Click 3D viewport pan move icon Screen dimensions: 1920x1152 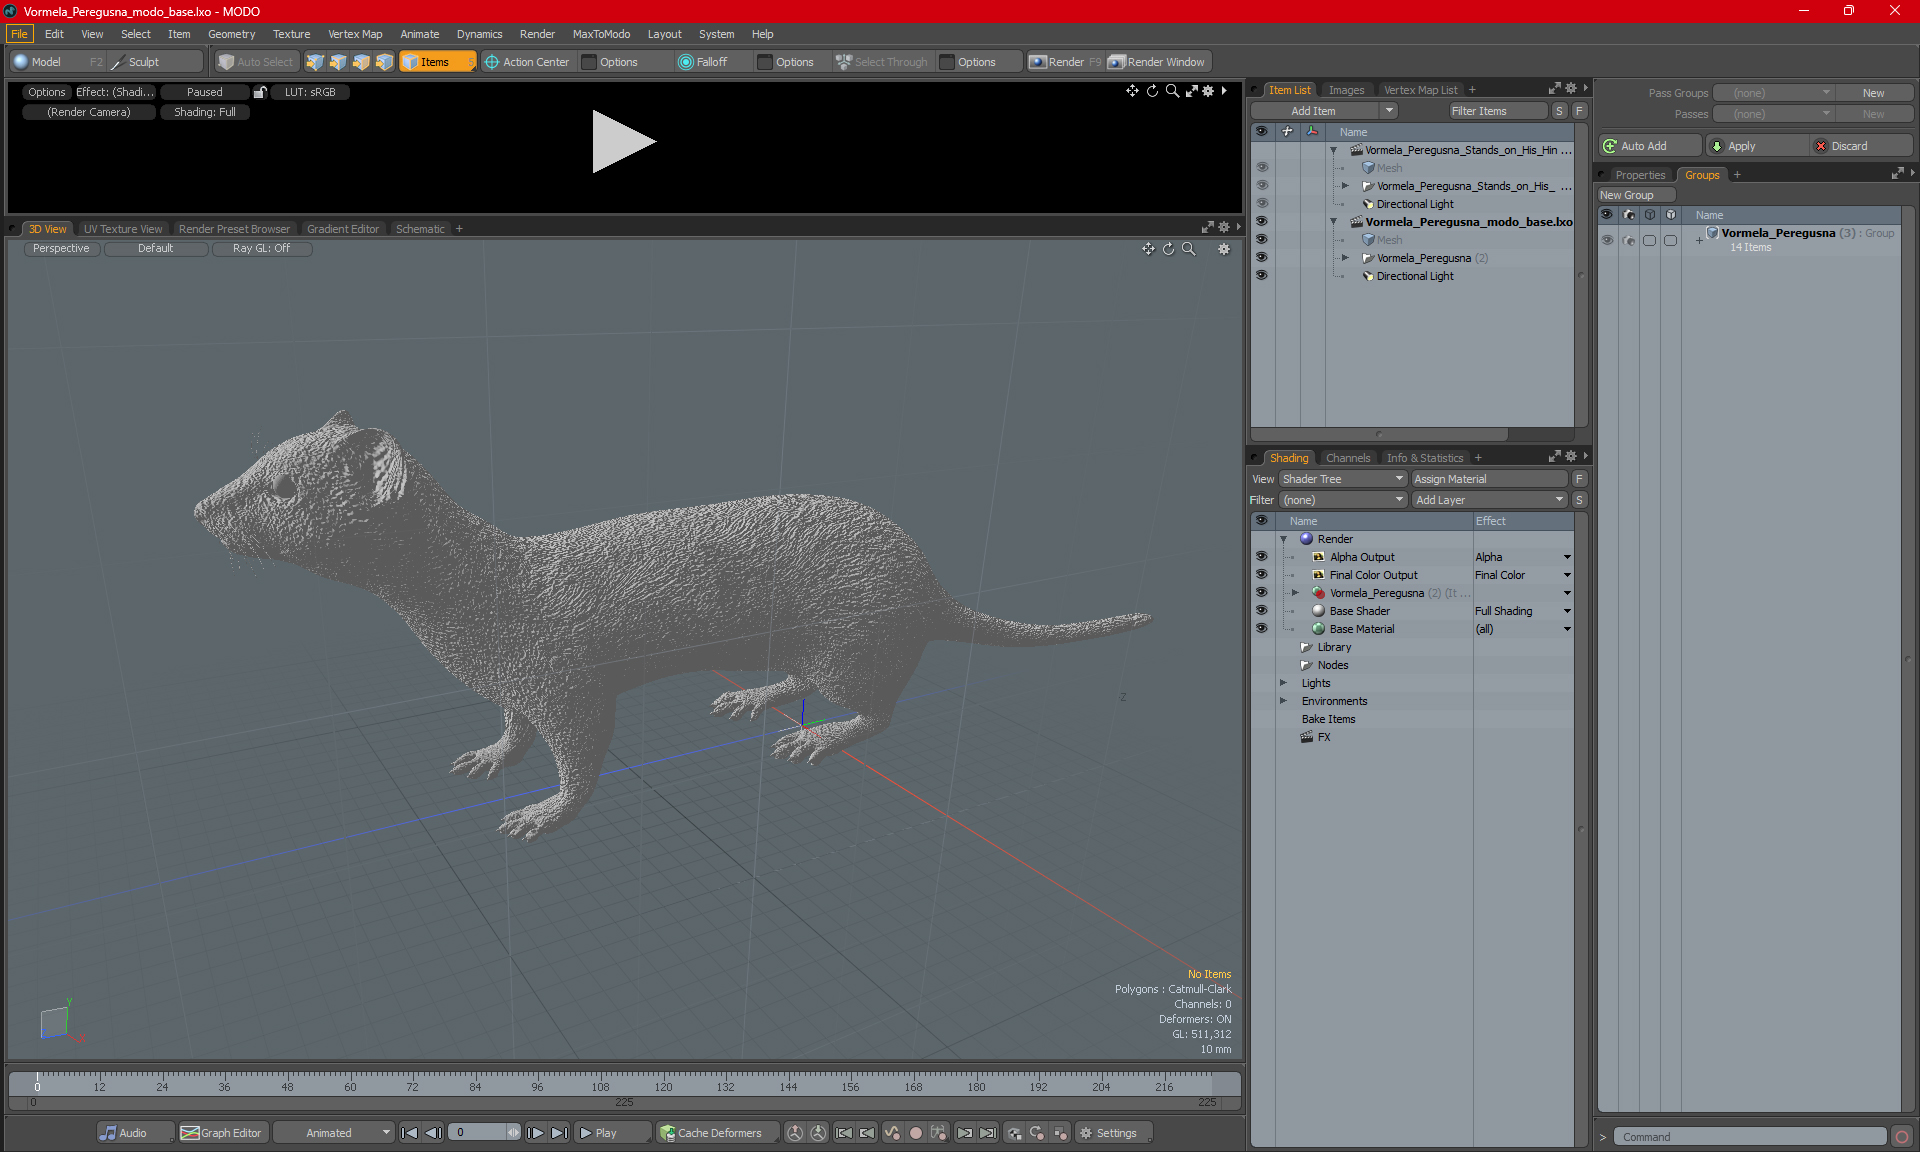point(1148,249)
